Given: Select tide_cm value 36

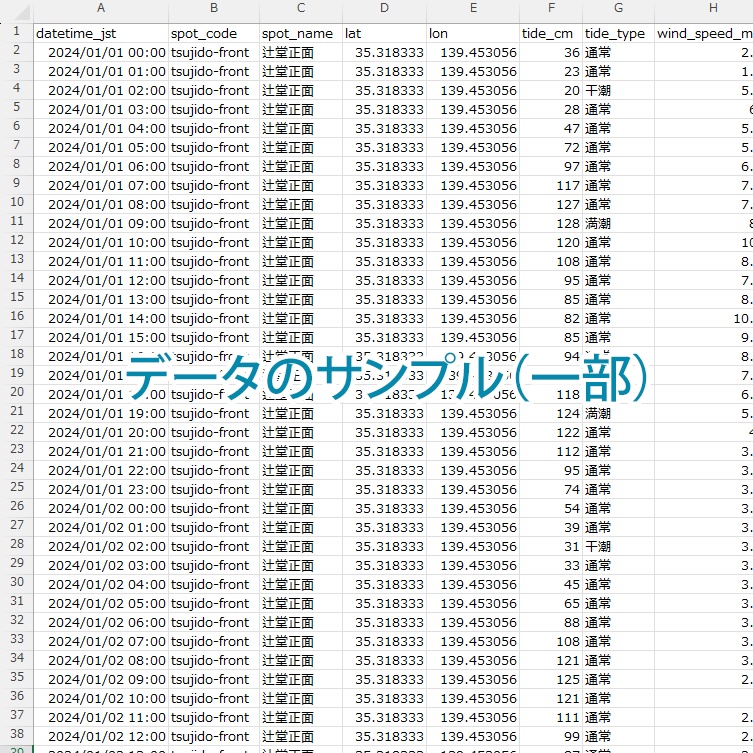Looking at the screenshot, I should [551, 52].
